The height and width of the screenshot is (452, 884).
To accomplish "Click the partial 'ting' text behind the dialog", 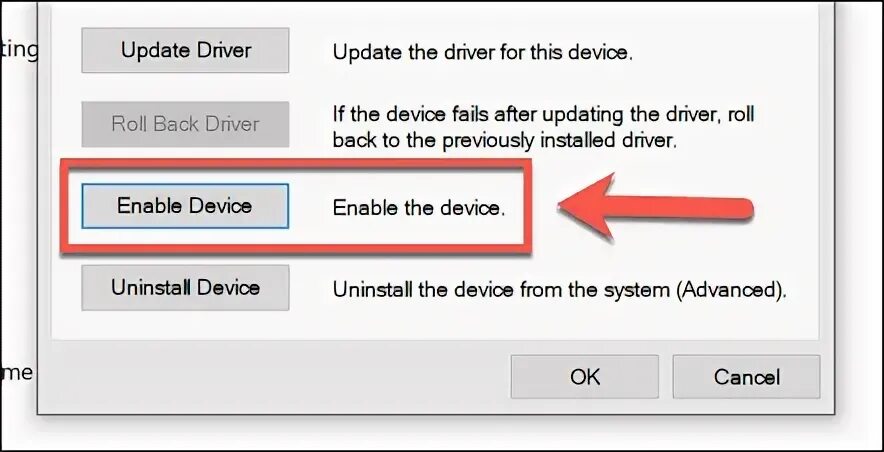I will point(19,50).
